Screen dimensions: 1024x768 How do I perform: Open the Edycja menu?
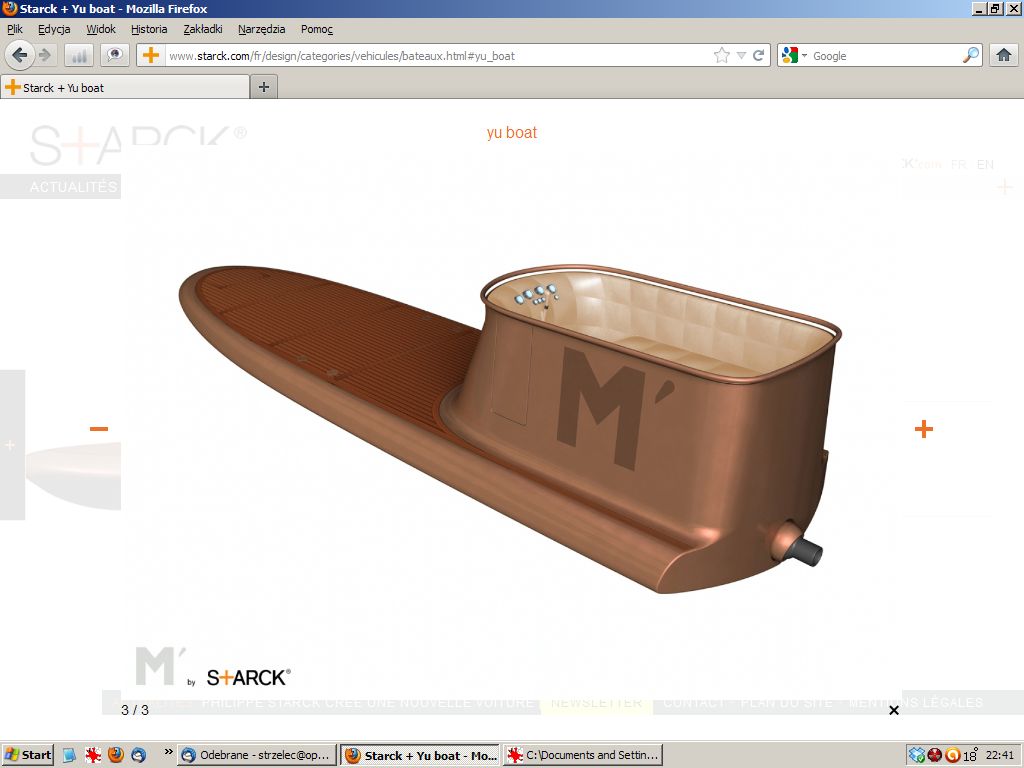[x=54, y=29]
